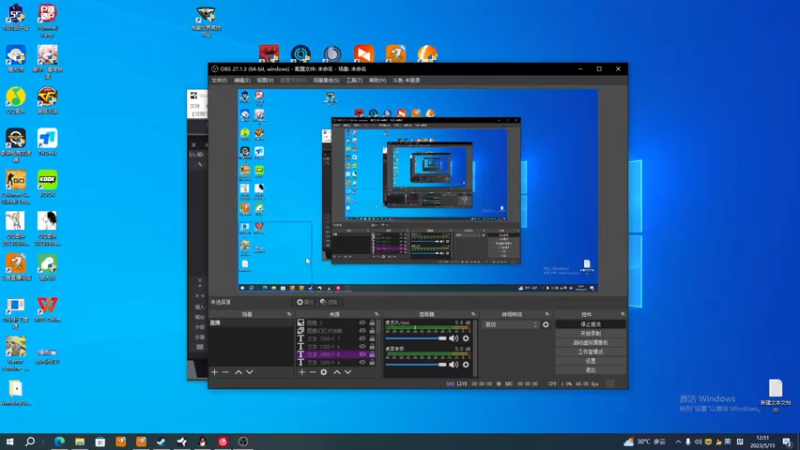Move source up in sources toolbar
The width and height of the screenshot is (800, 450).
click(337, 372)
